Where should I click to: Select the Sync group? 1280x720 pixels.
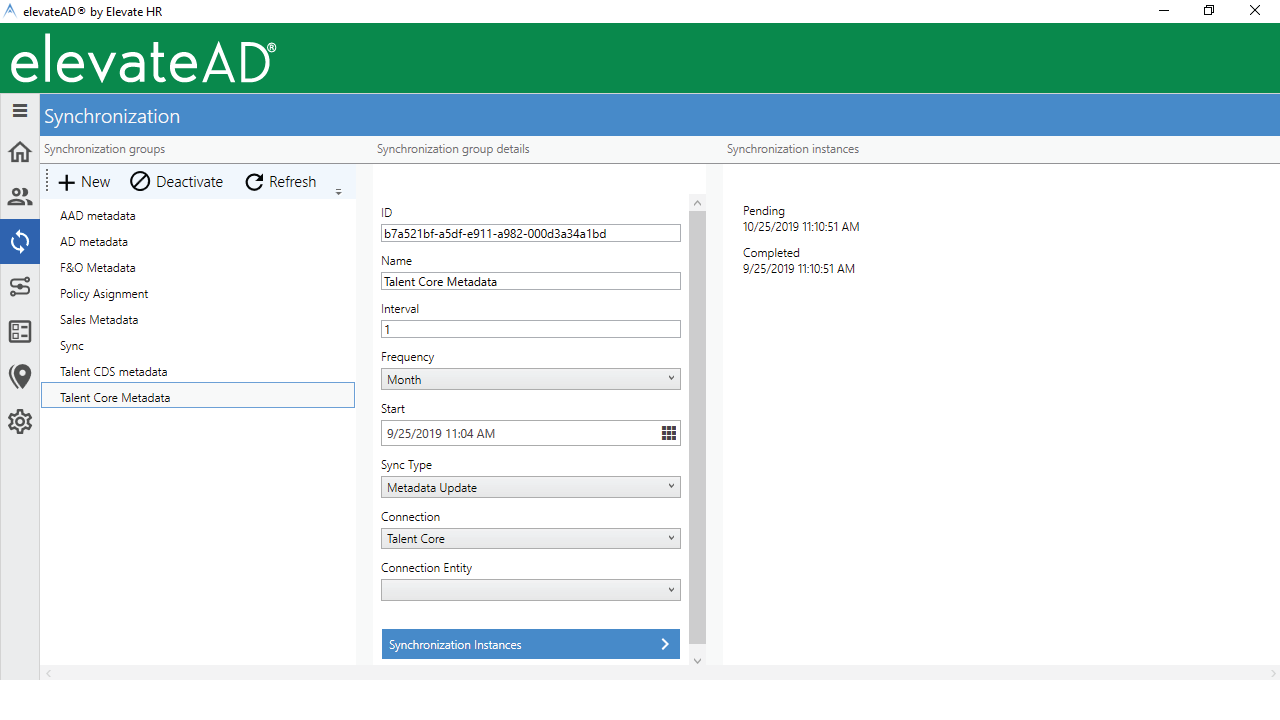198,346
